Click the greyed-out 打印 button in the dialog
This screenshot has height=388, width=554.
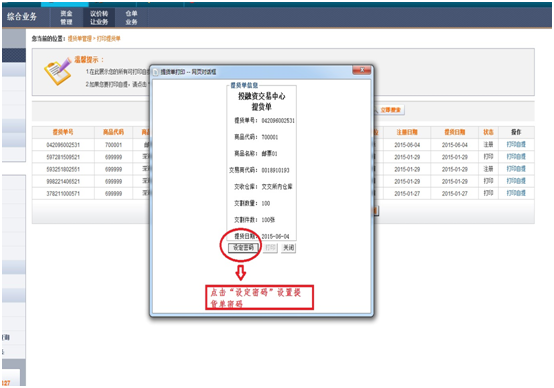coord(270,248)
